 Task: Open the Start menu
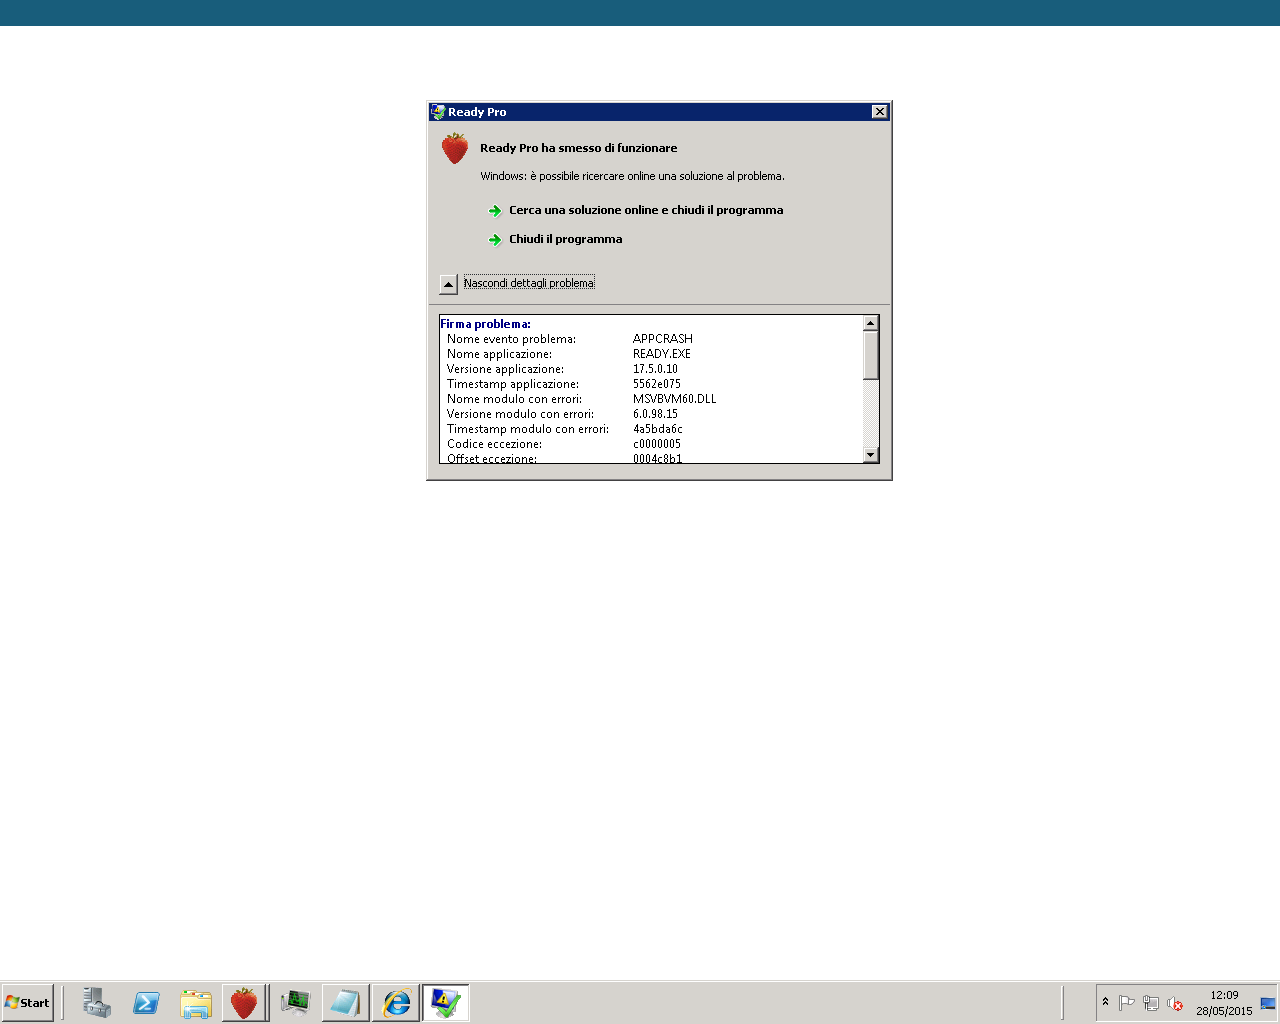tap(27, 1003)
